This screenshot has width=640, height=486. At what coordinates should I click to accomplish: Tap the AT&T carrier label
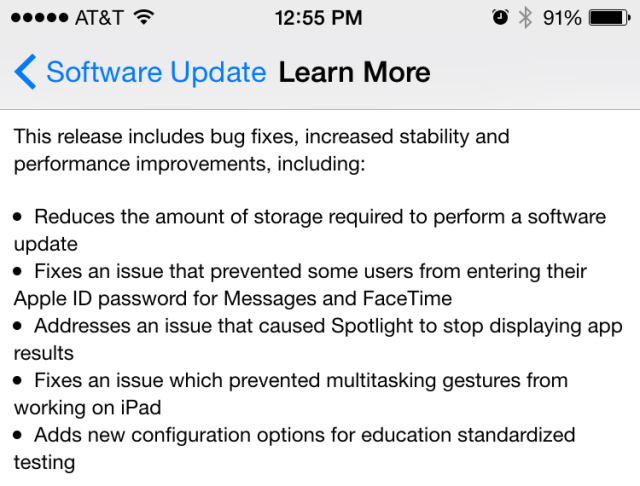[99, 18]
